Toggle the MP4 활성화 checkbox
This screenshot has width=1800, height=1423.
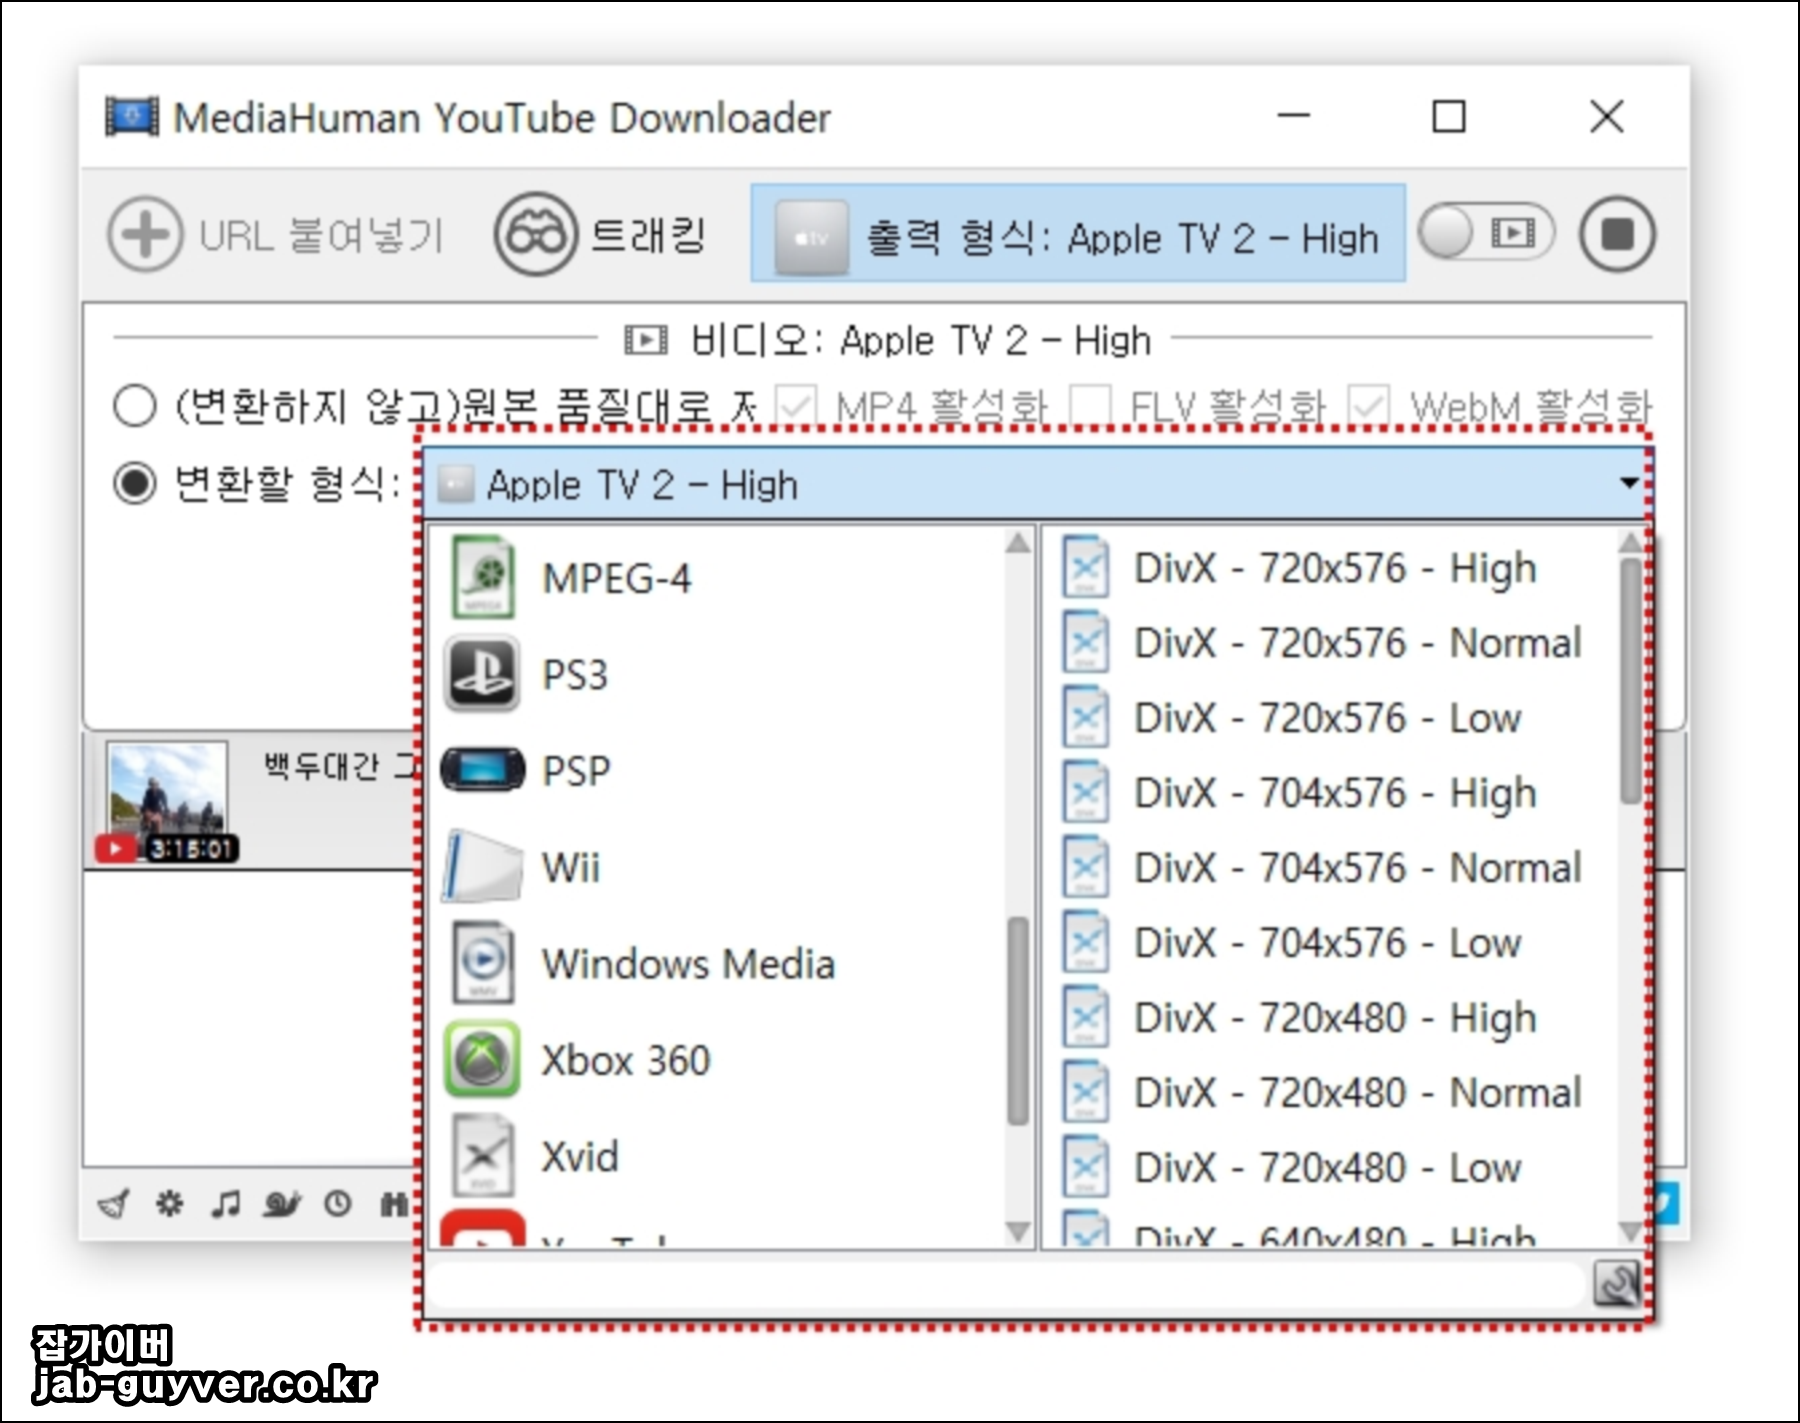[x=797, y=406]
